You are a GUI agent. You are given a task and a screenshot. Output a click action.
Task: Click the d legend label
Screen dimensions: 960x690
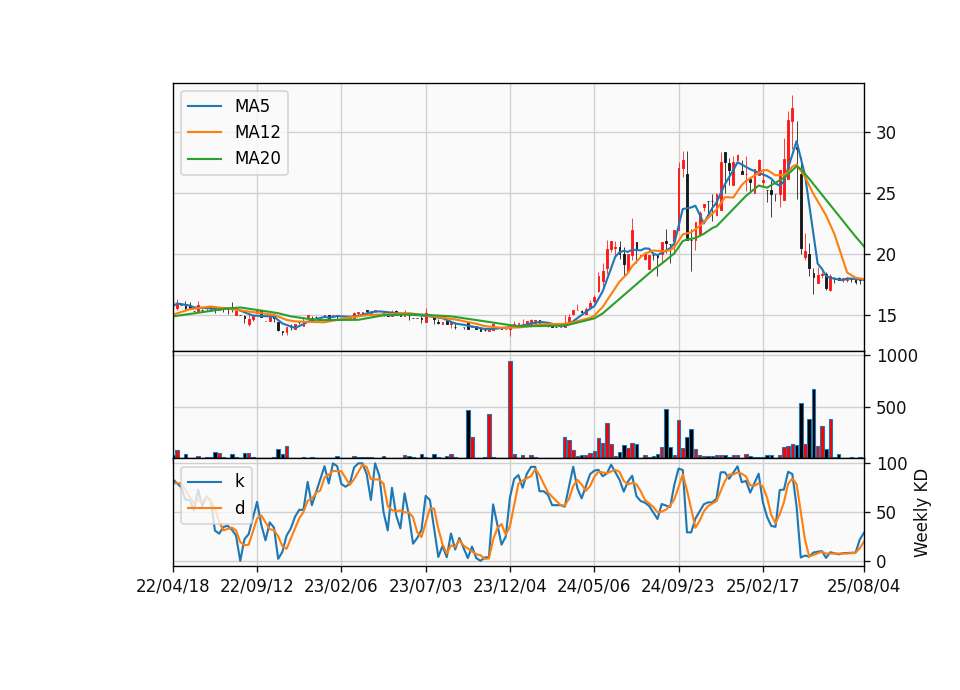239,508
